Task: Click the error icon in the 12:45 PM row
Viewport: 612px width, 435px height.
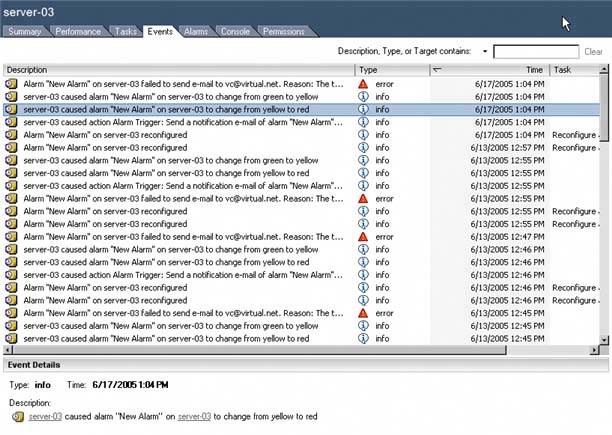Action: [x=364, y=313]
